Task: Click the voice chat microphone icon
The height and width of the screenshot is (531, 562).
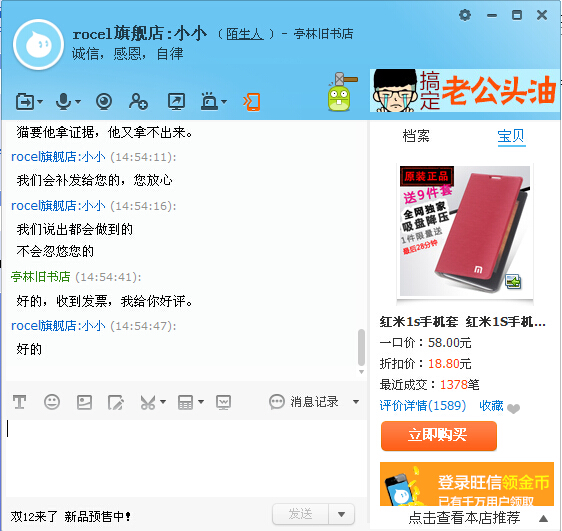Action: point(63,101)
